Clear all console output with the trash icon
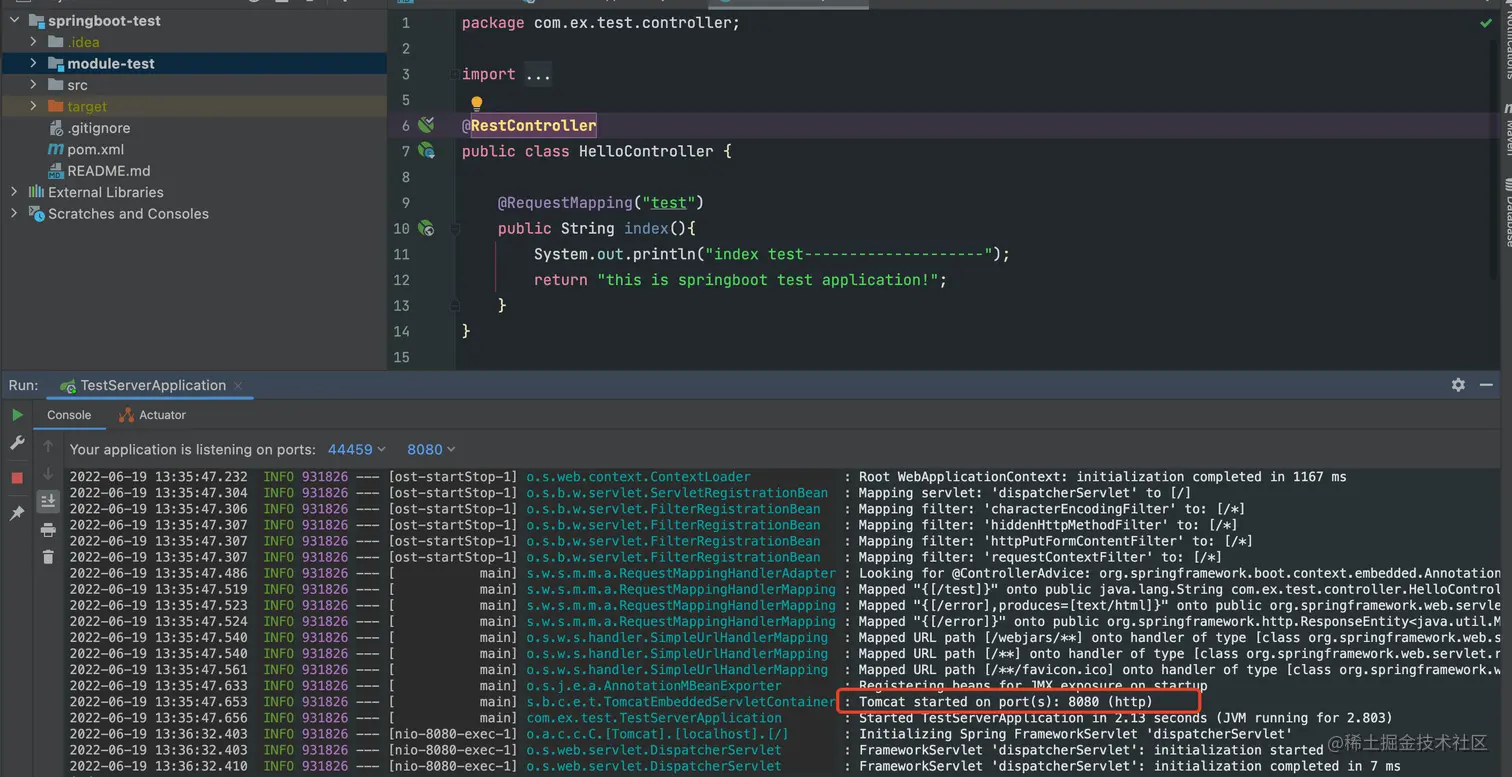Screen dimensions: 1512x777 click(x=48, y=557)
